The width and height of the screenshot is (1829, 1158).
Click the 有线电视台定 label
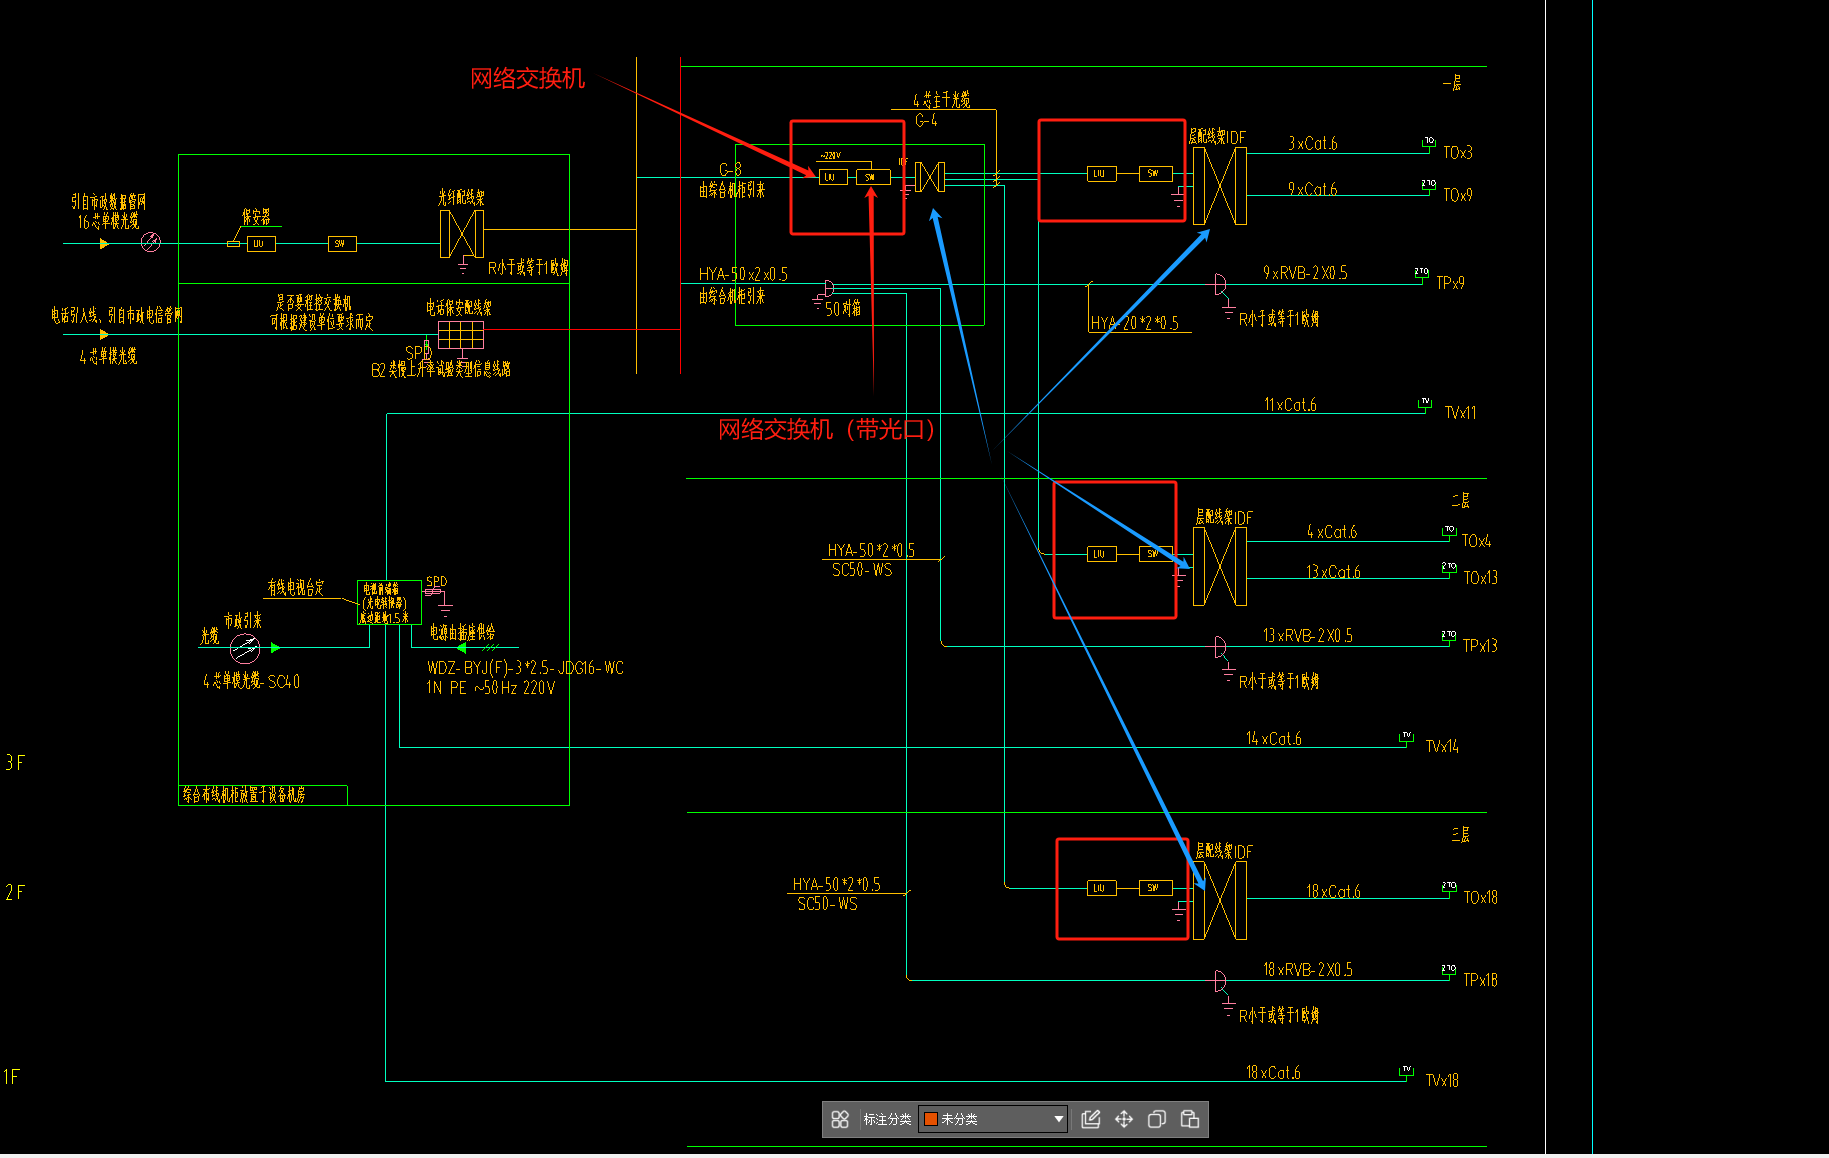click(296, 588)
